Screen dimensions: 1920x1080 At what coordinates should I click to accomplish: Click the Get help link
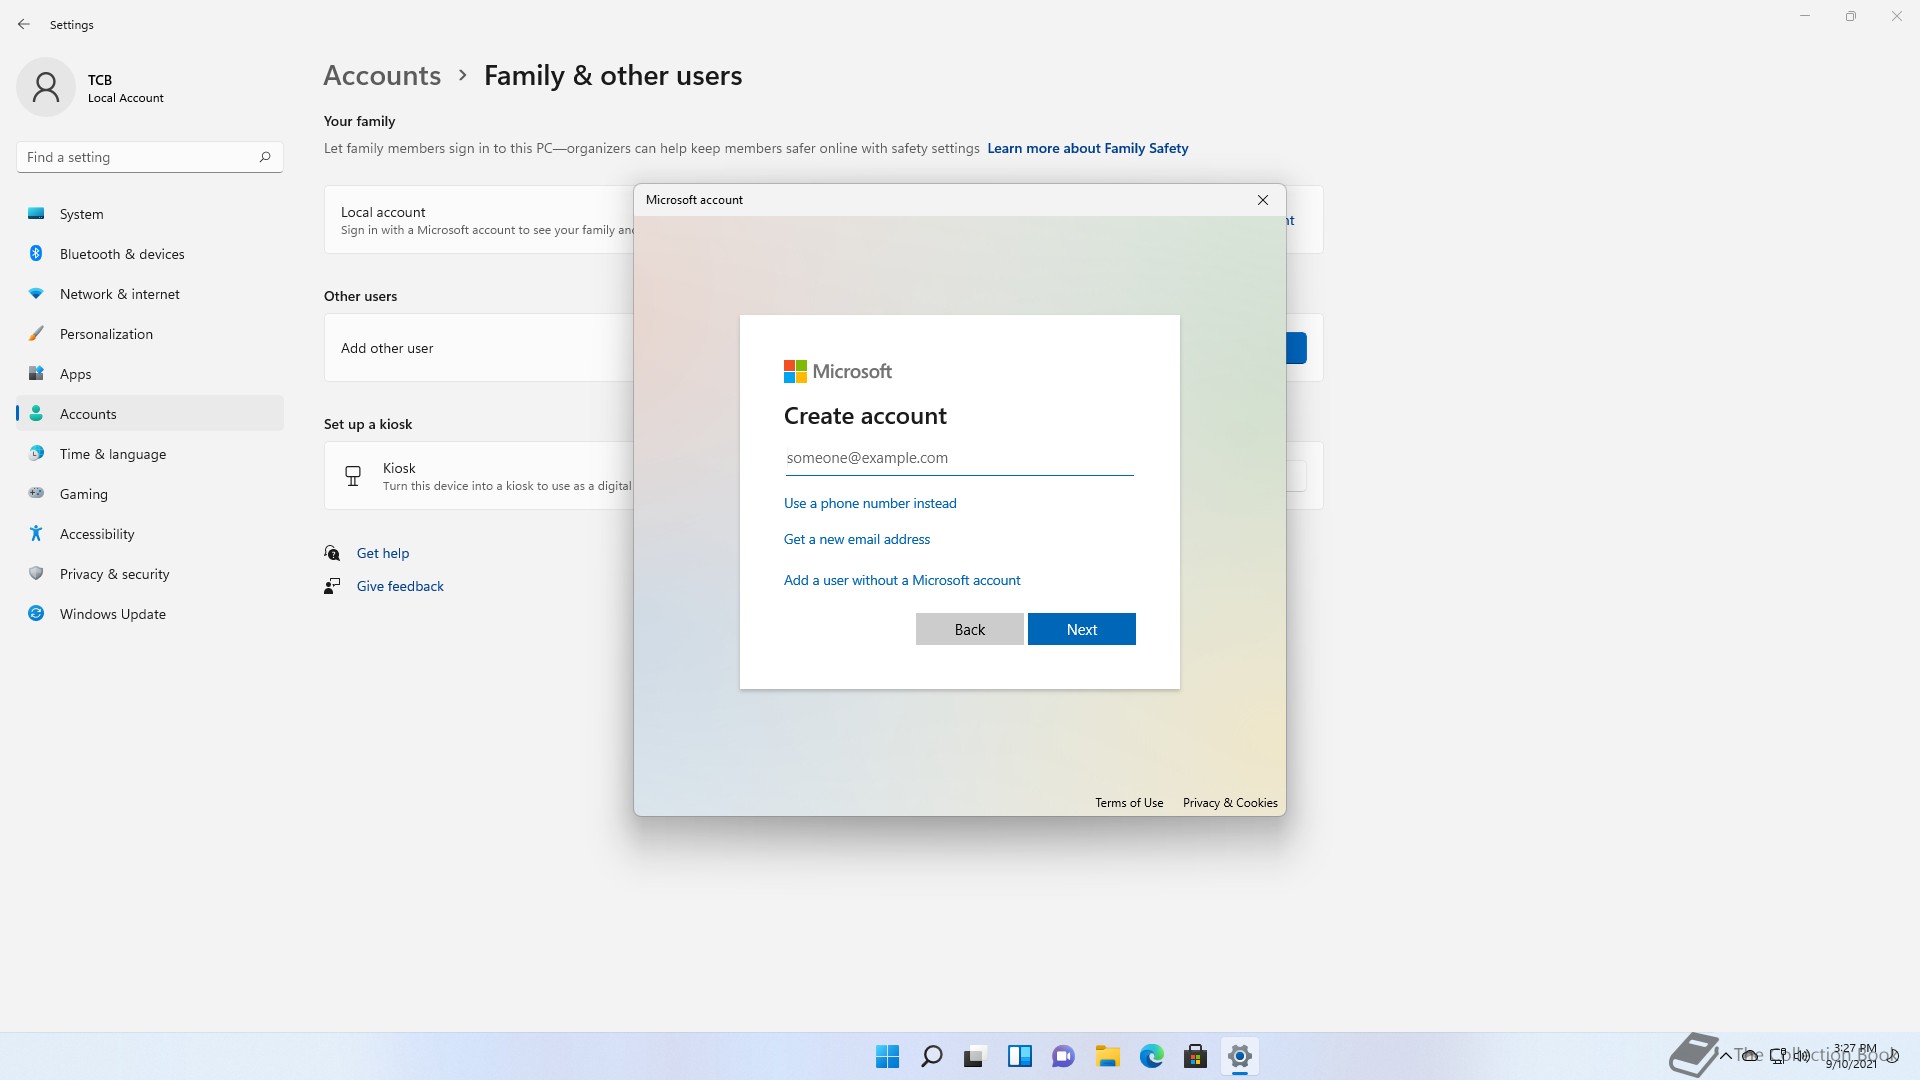[x=383, y=553]
